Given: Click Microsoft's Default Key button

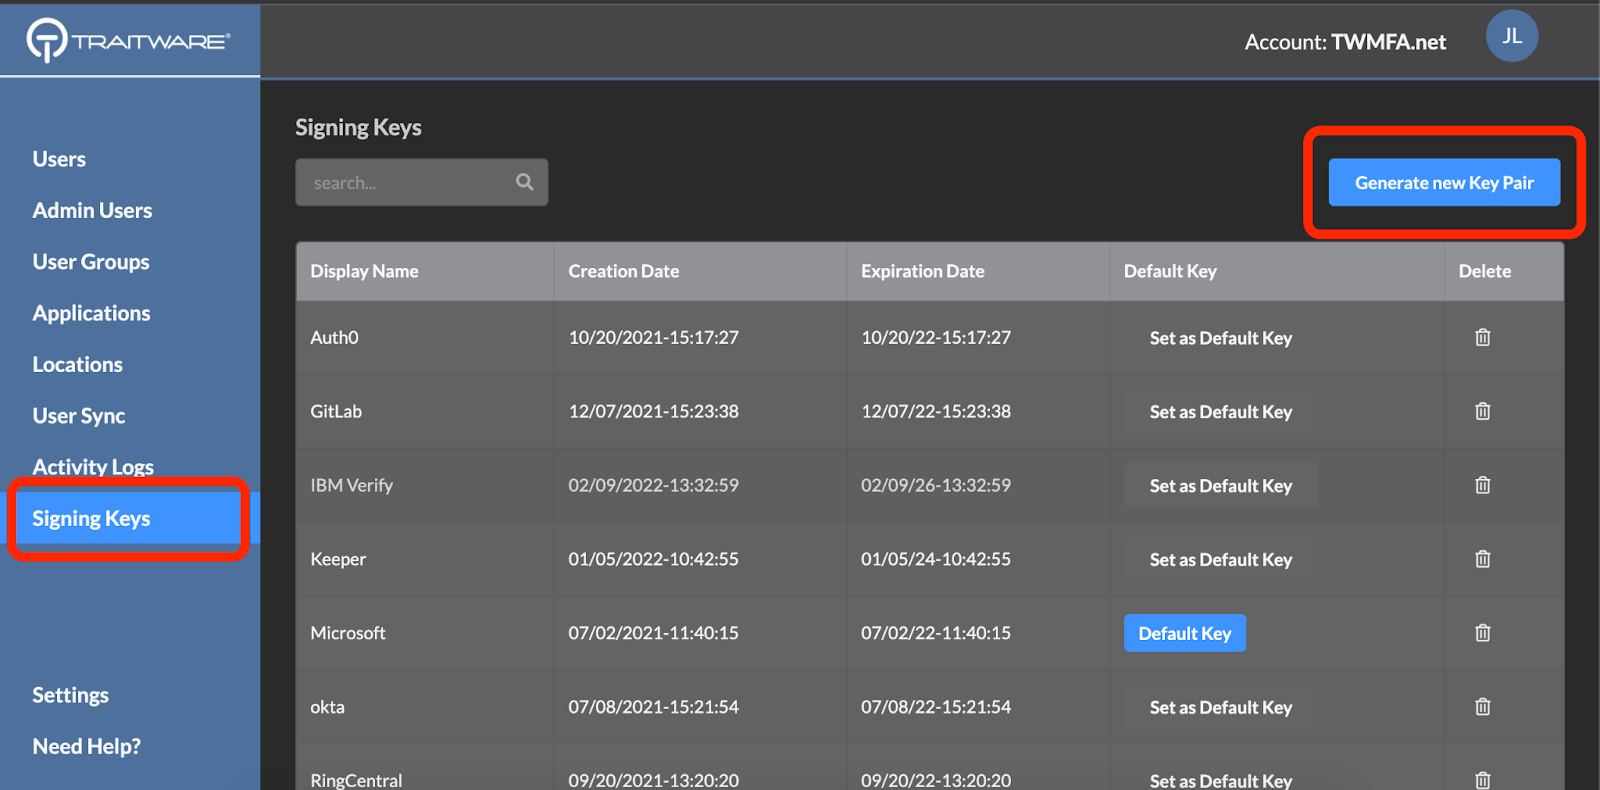Looking at the screenshot, I should (x=1185, y=633).
